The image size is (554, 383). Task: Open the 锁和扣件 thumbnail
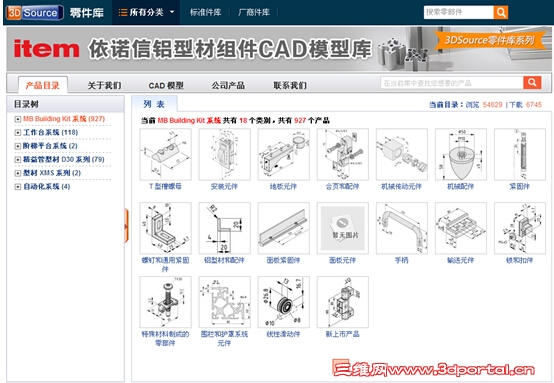[520, 228]
